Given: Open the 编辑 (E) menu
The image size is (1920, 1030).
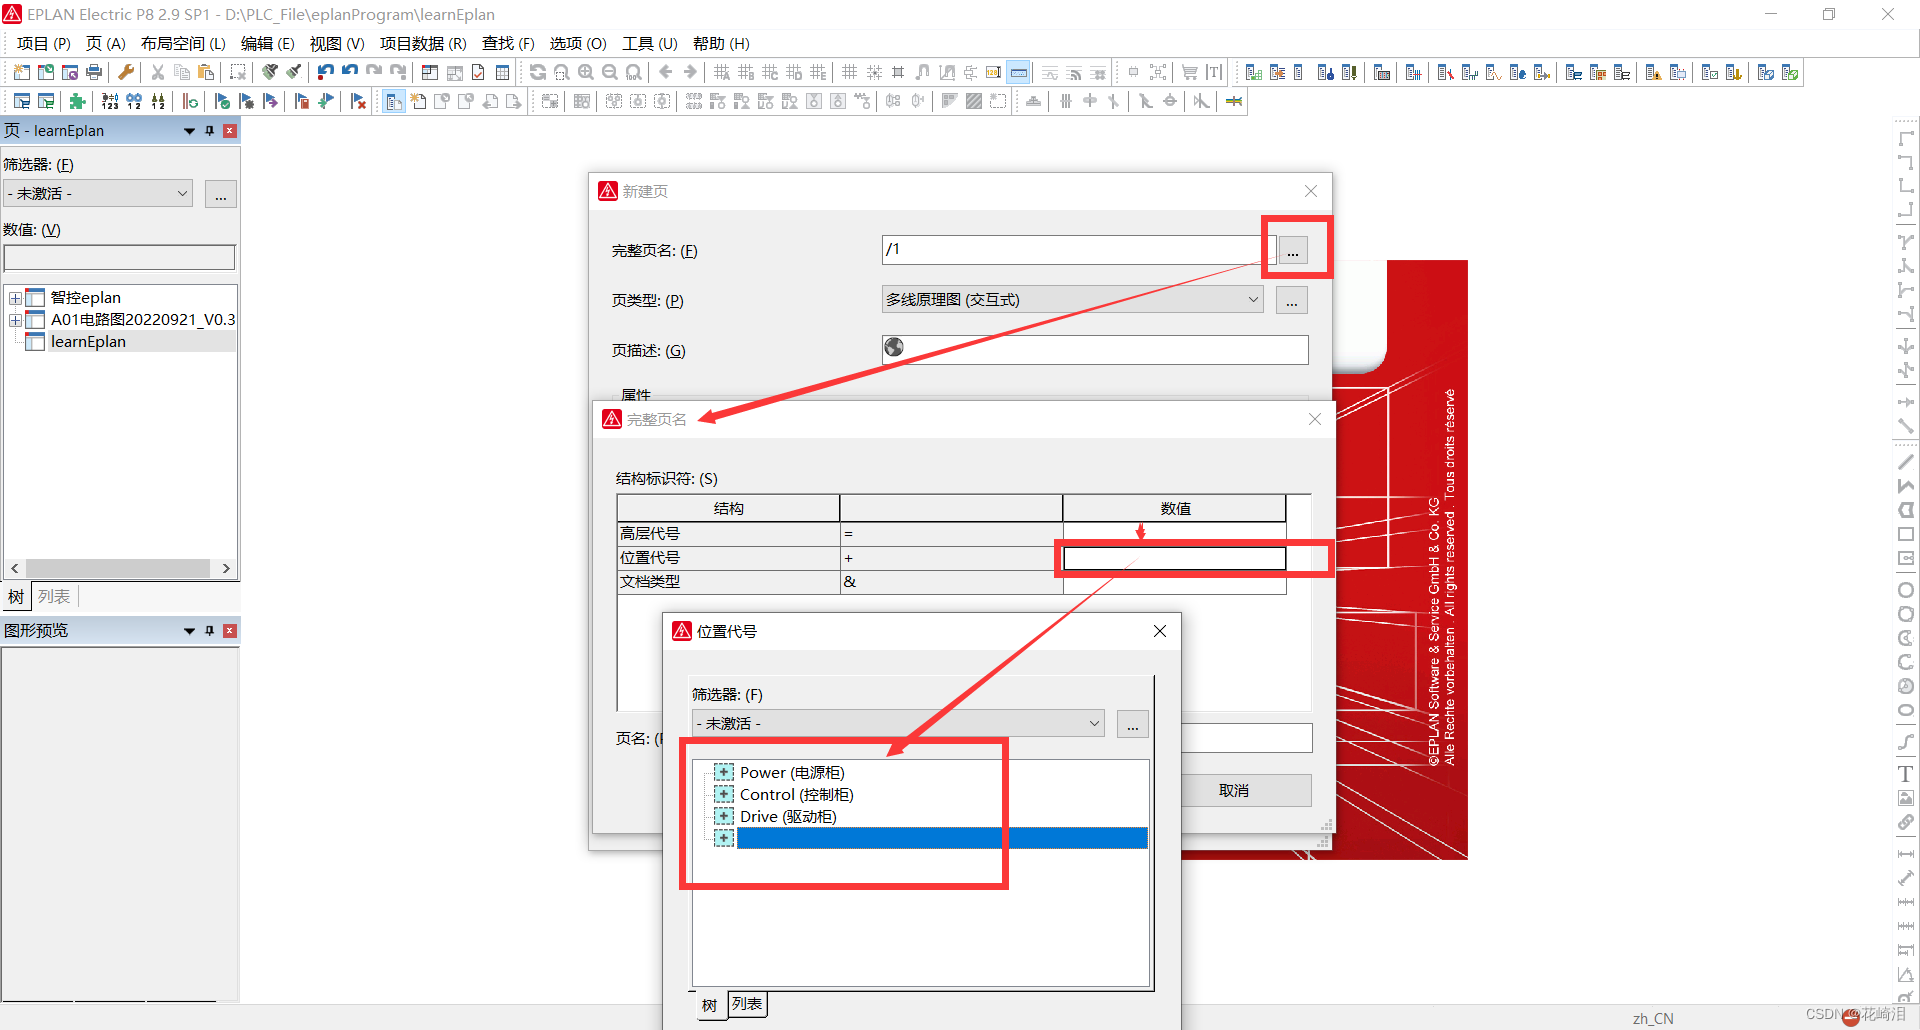Looking at the screenshot, I should [x=268, y=44].
